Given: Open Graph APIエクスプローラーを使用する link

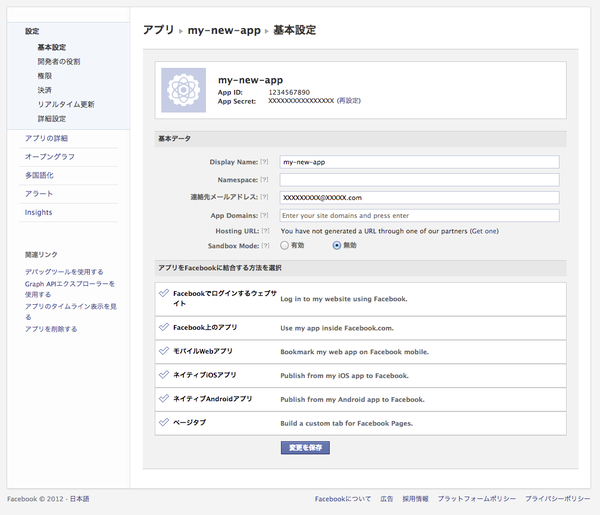Looking at the screenshot, I should tap(70, 289).
